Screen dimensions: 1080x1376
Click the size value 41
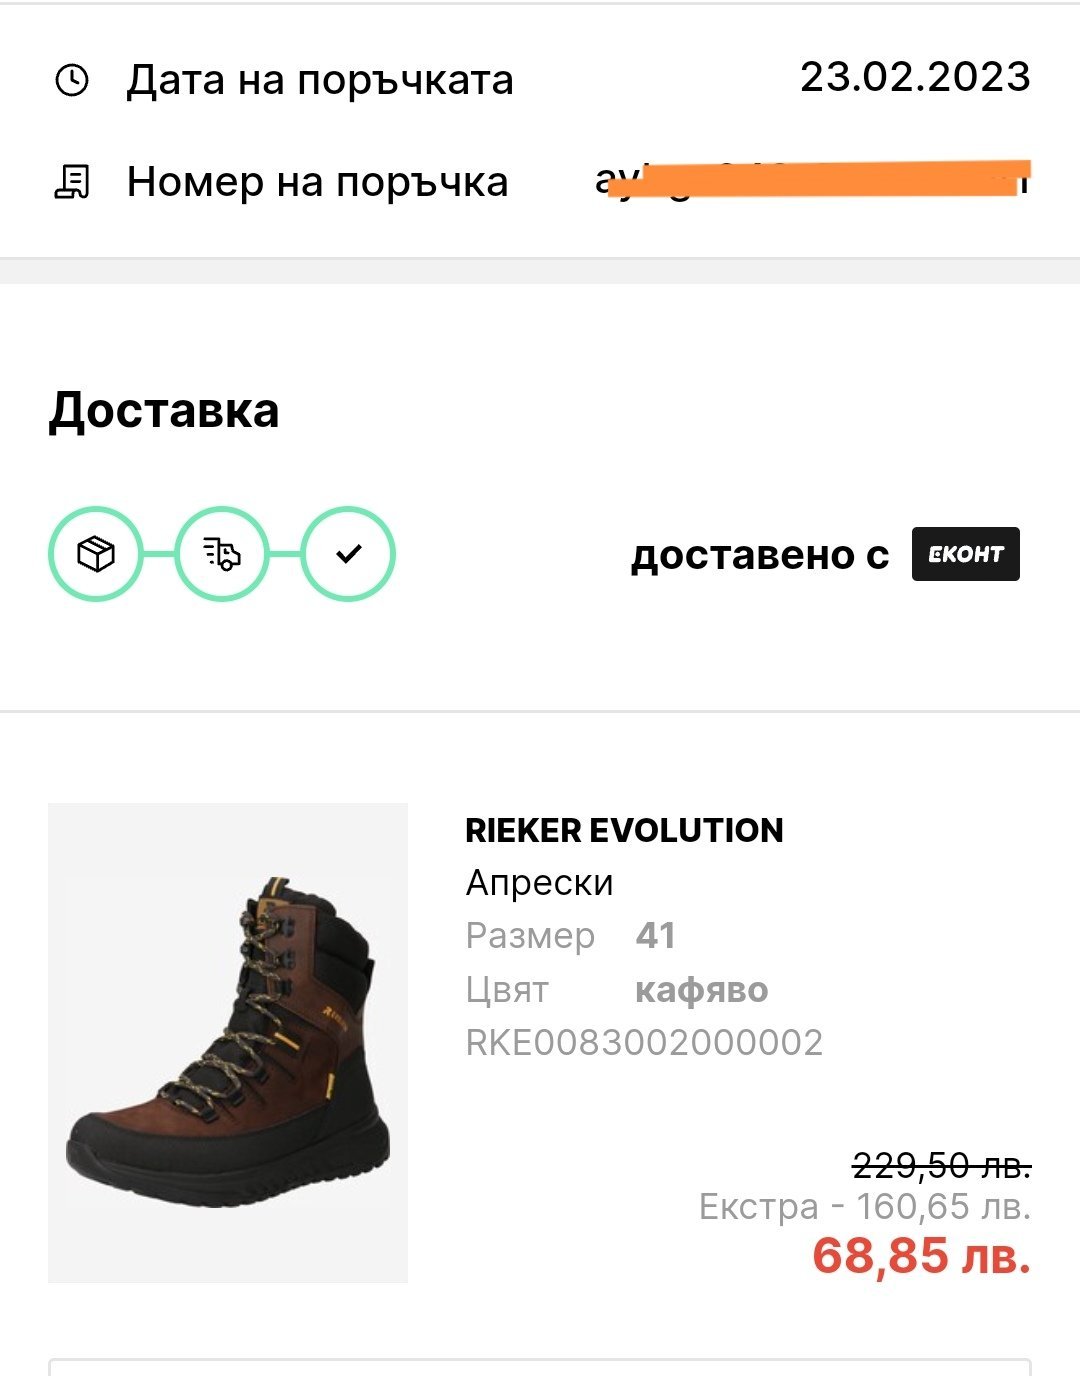click(655, 936)
